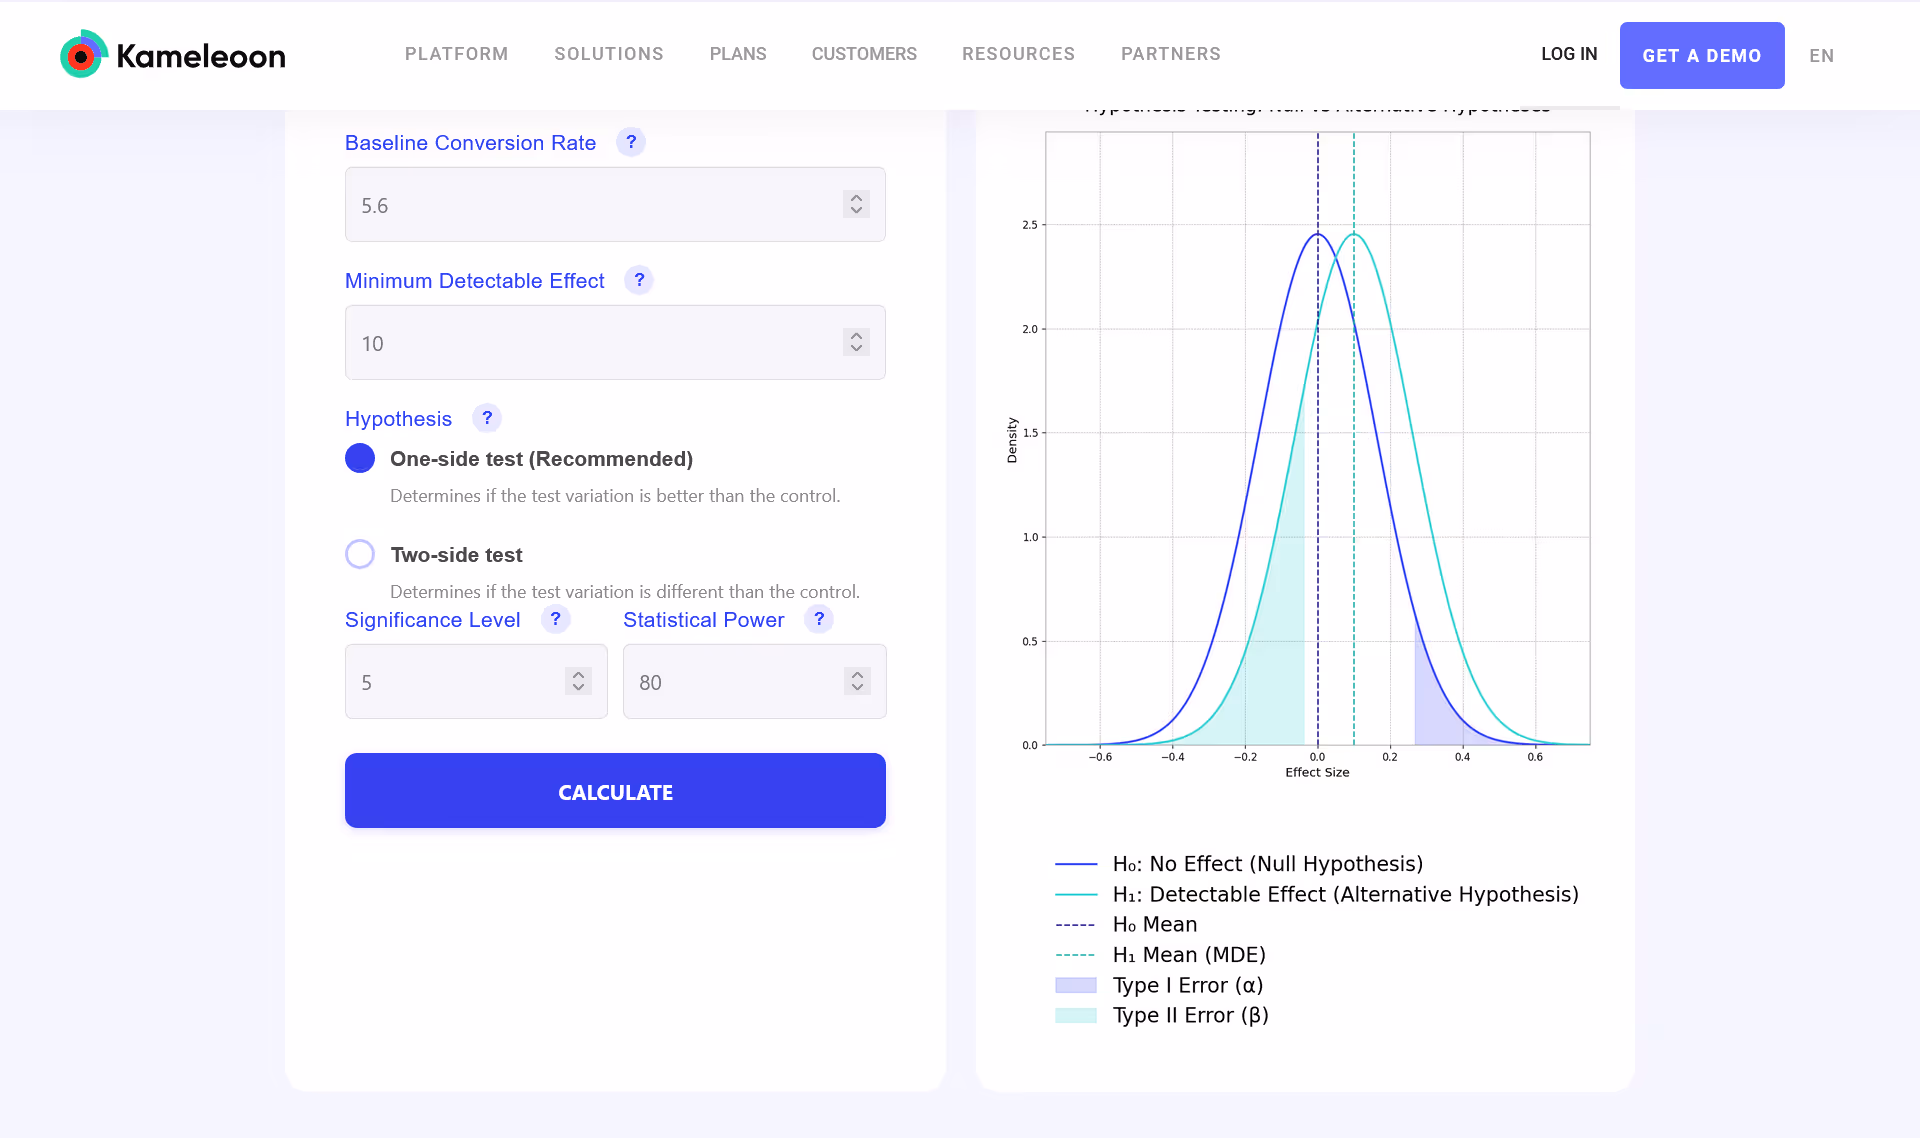Click the Statistical Power question mark icon
The image size is (1920, 1140).
coord(819,620)
